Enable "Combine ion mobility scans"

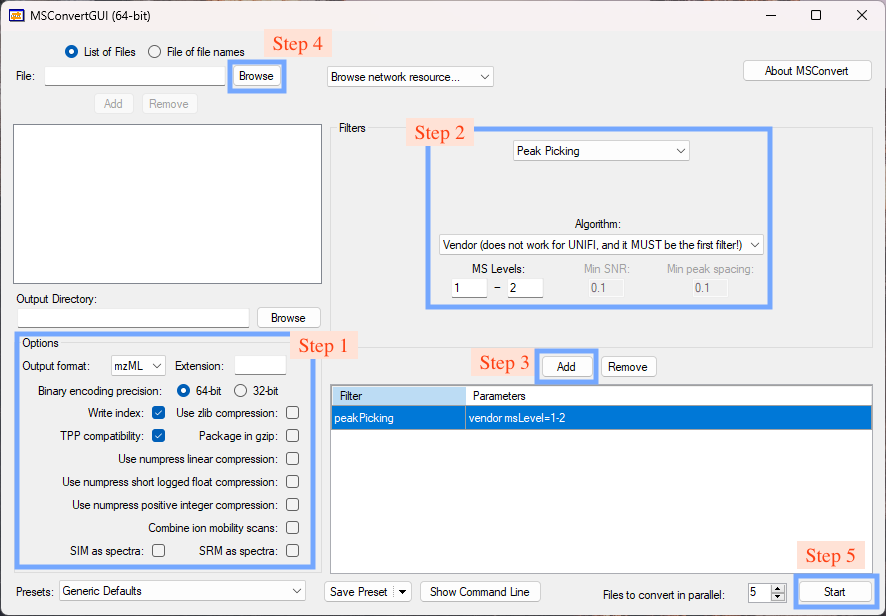(x=292, y=527)
